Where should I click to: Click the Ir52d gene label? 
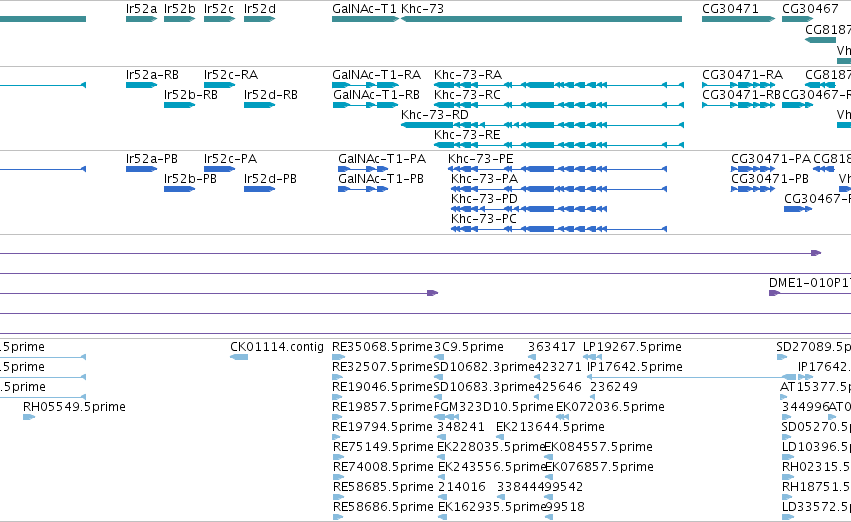click(259, 9)
